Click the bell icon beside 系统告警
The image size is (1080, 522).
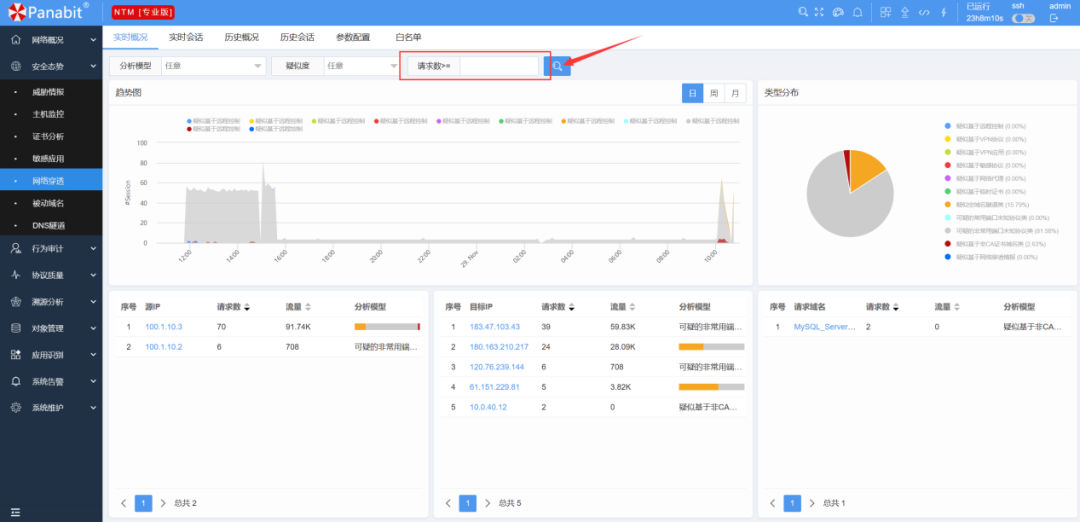(x=16, y=381)
